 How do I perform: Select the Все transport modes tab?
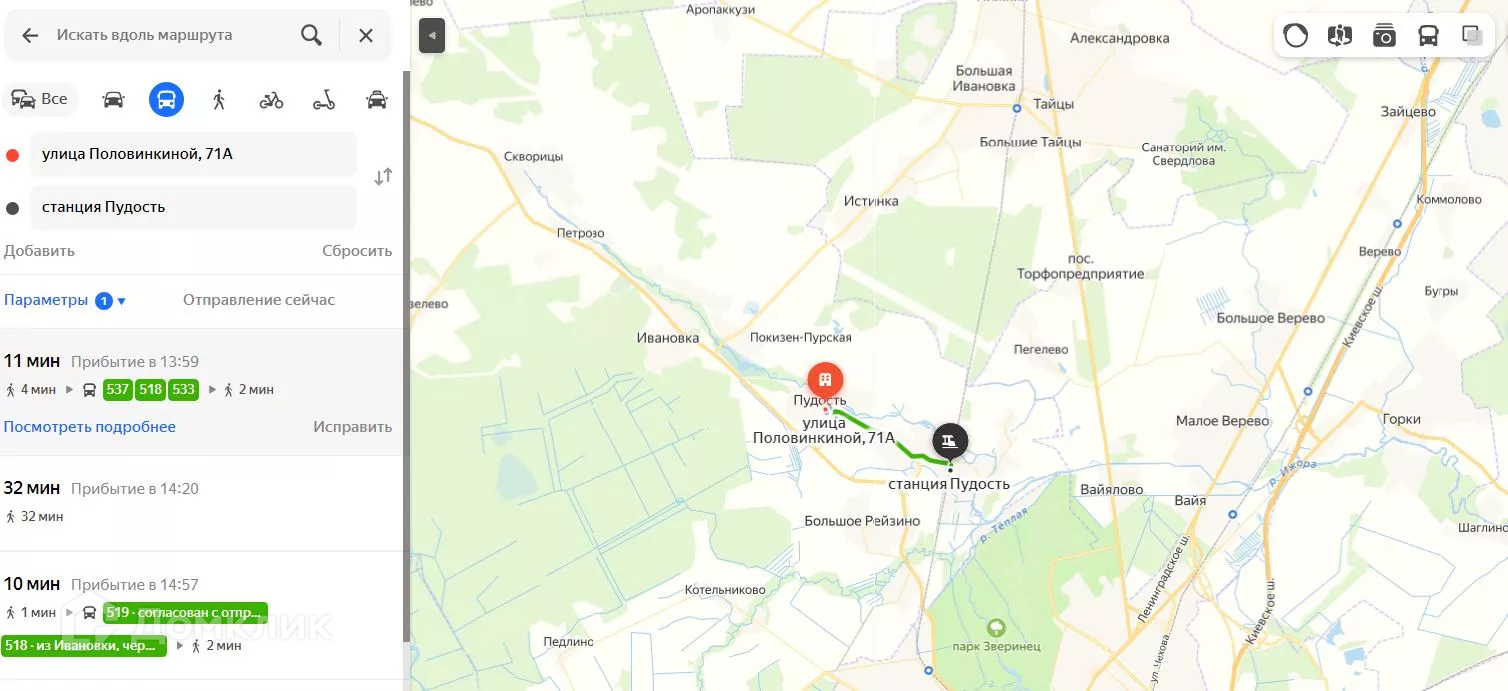tap(40, 99)
